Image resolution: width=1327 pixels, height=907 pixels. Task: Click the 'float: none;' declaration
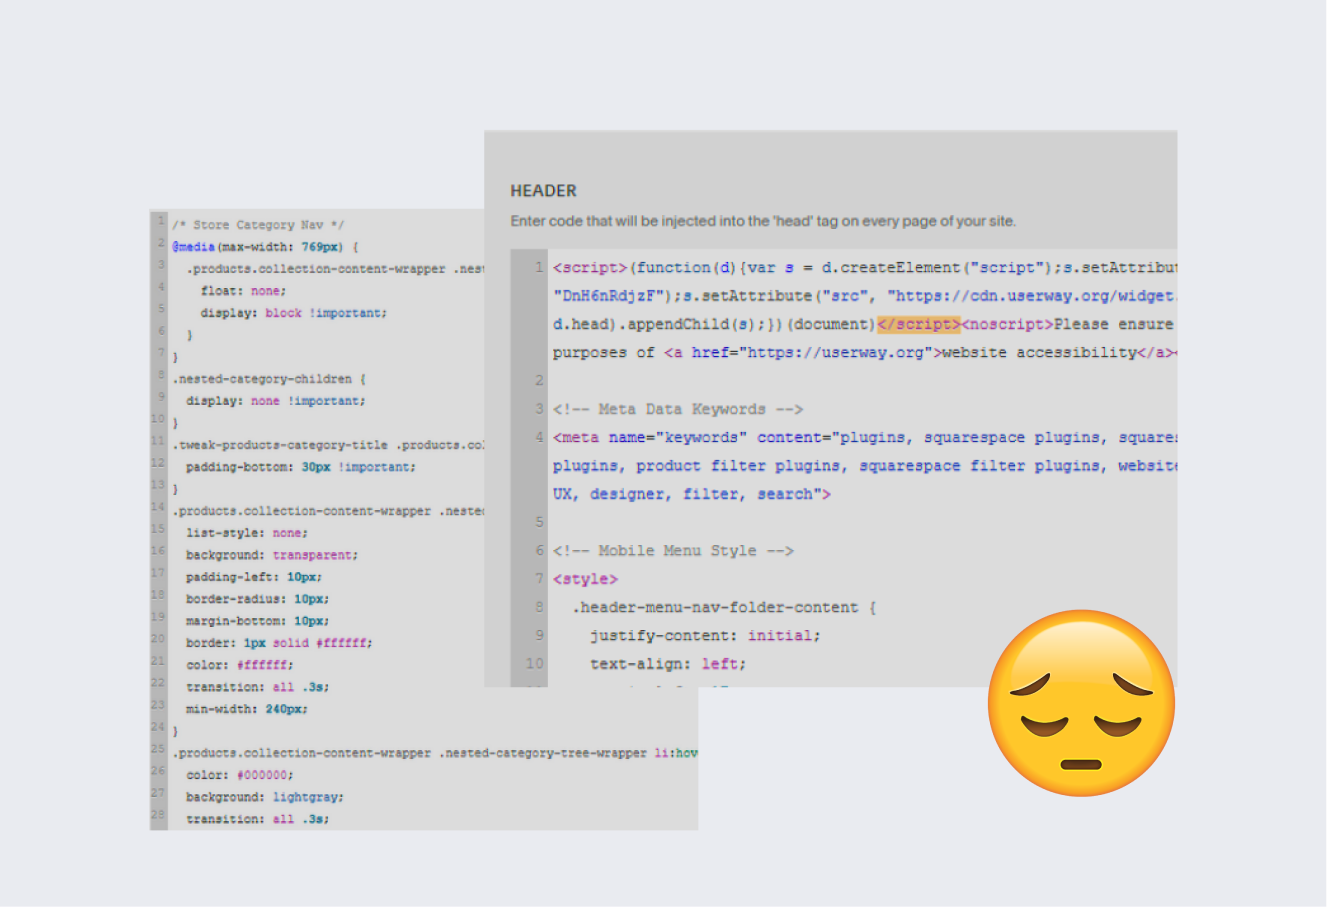pyautogui.click(x=243, y=291)
